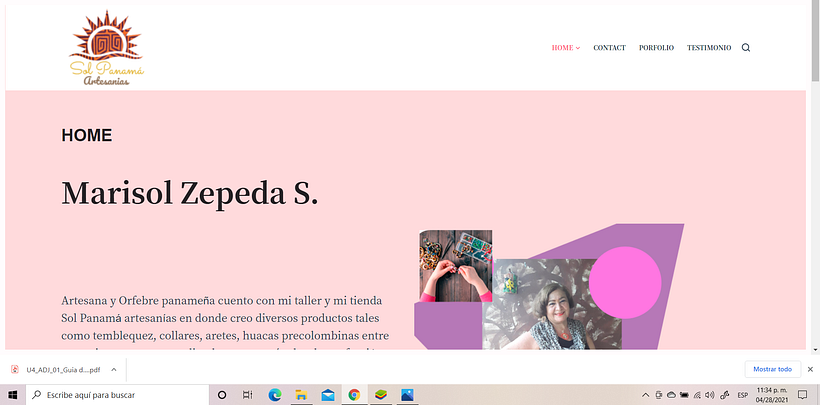
Task: Click the Sol Panamá Artesanías logo
Action: (x=108, y=48)
